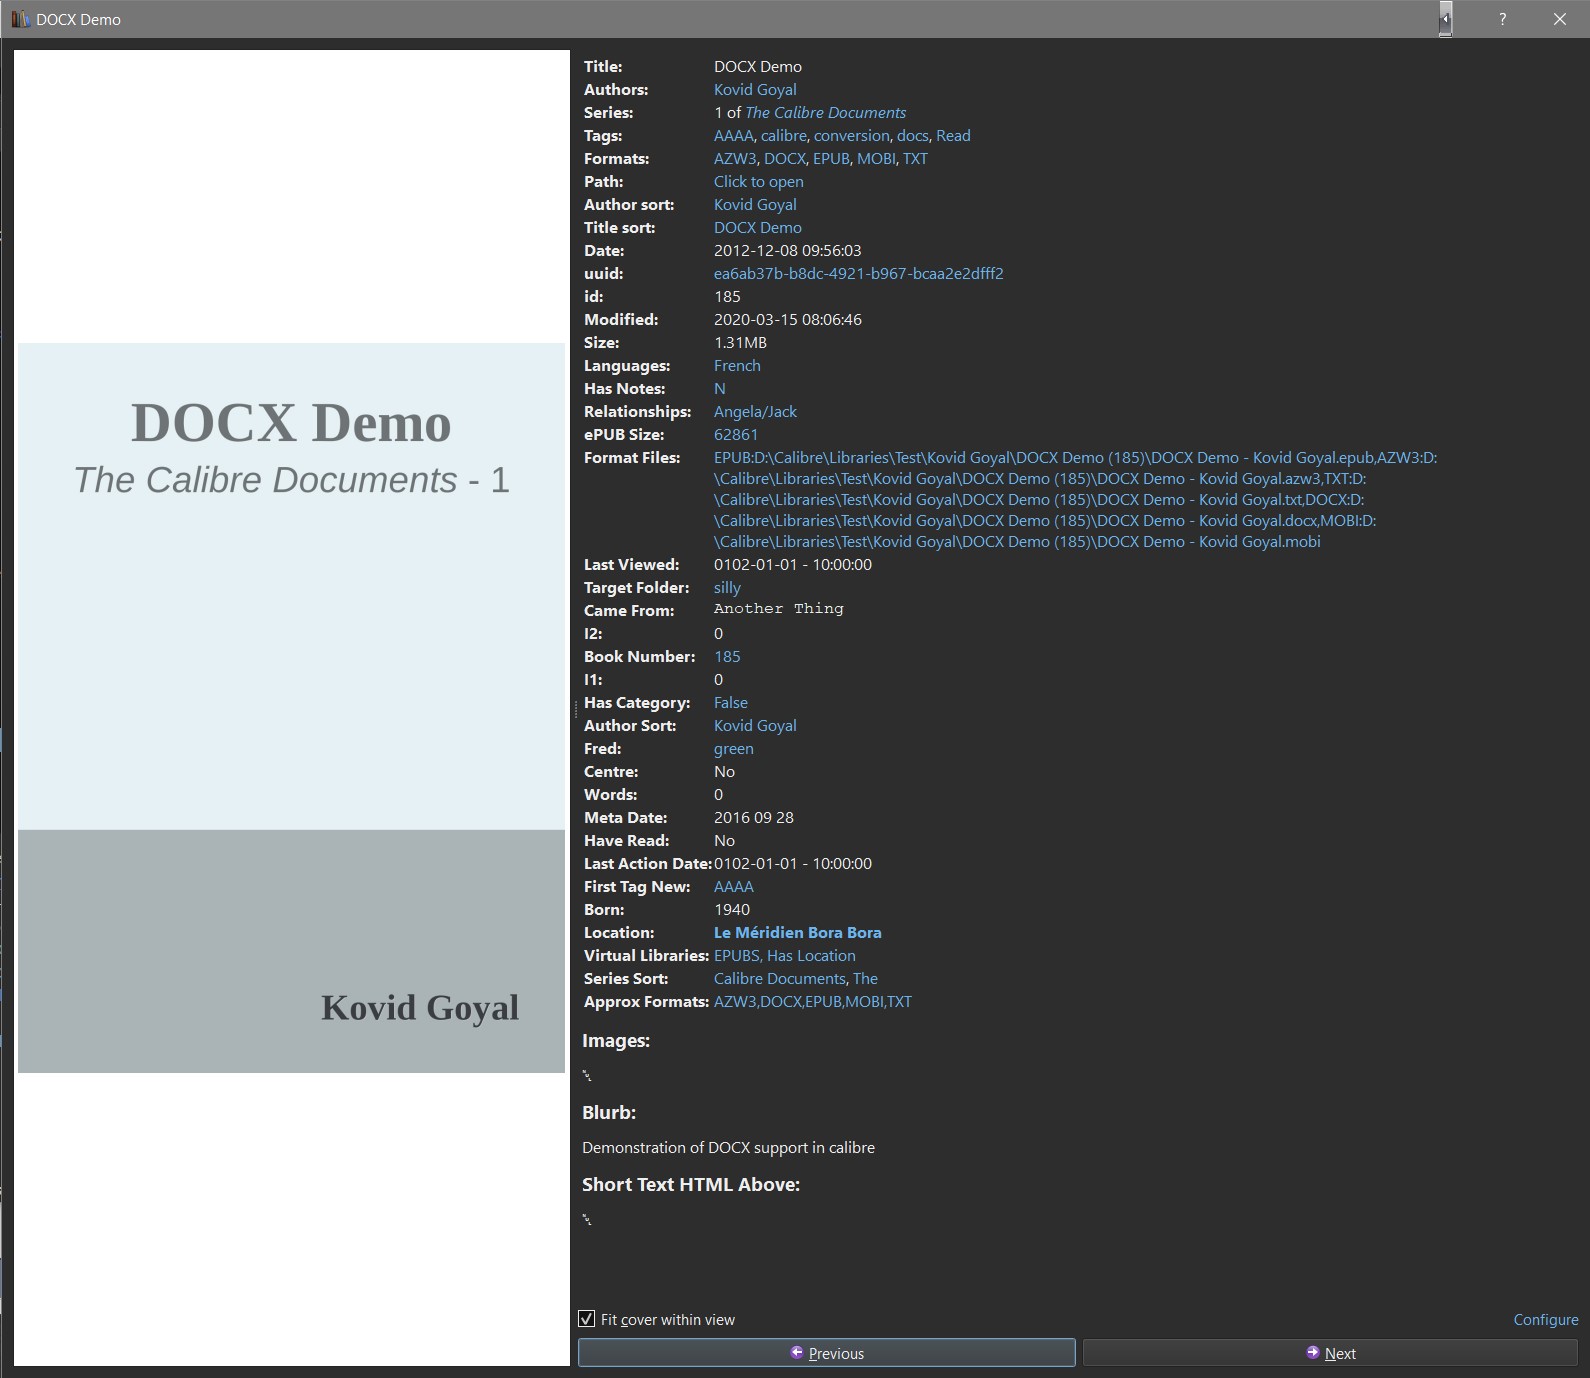Click the 'Demonstration of DOCX support in calibre' blurb text

[729, 1148]
